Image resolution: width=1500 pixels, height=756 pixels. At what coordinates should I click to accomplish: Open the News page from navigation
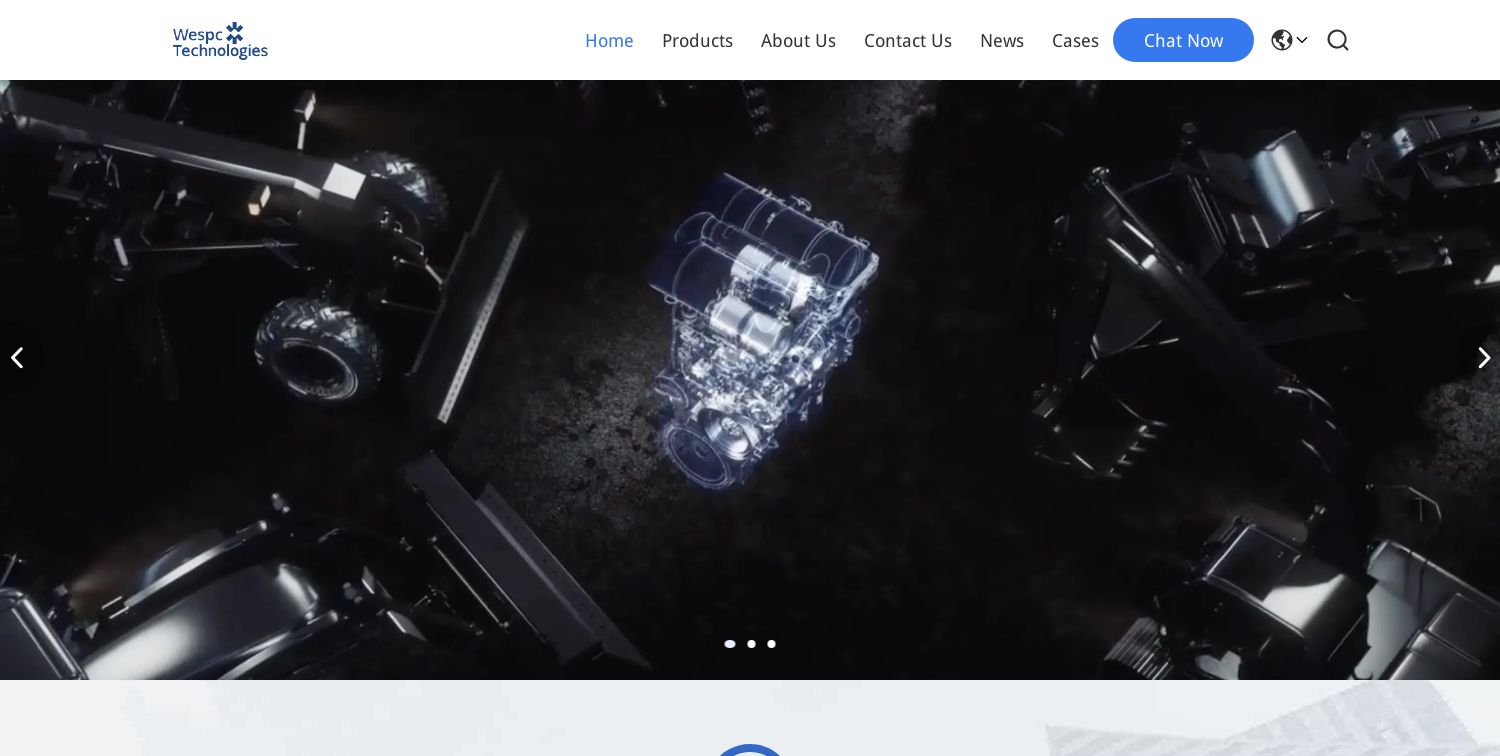pos(1002,40)
